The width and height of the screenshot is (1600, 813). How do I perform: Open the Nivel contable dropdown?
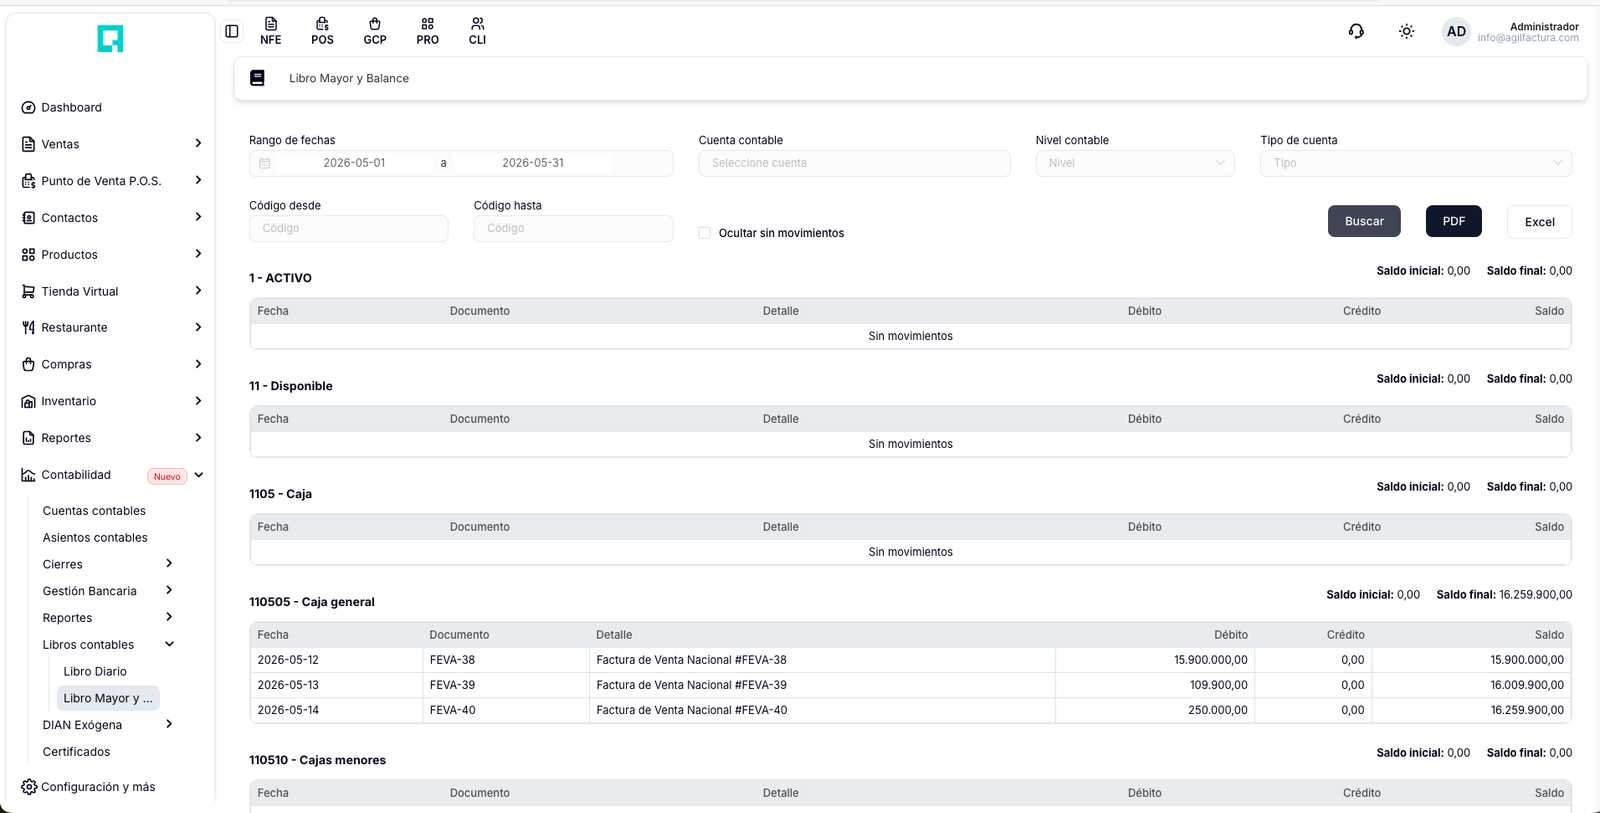[1135, 163]
